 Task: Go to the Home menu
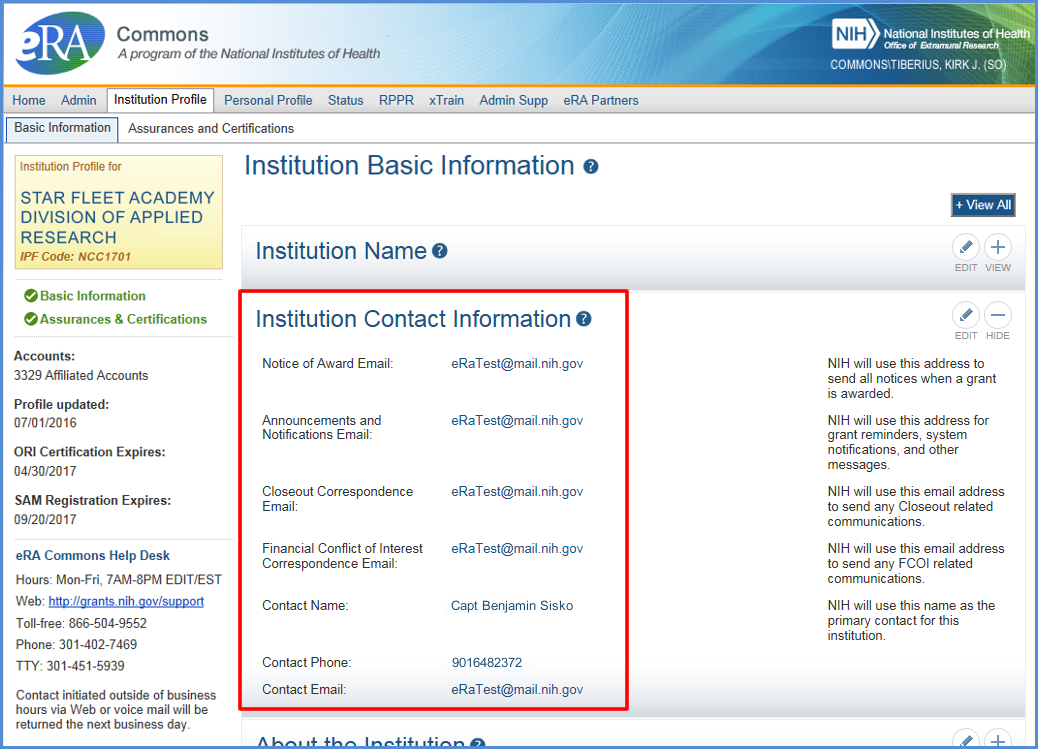[29, 100]
